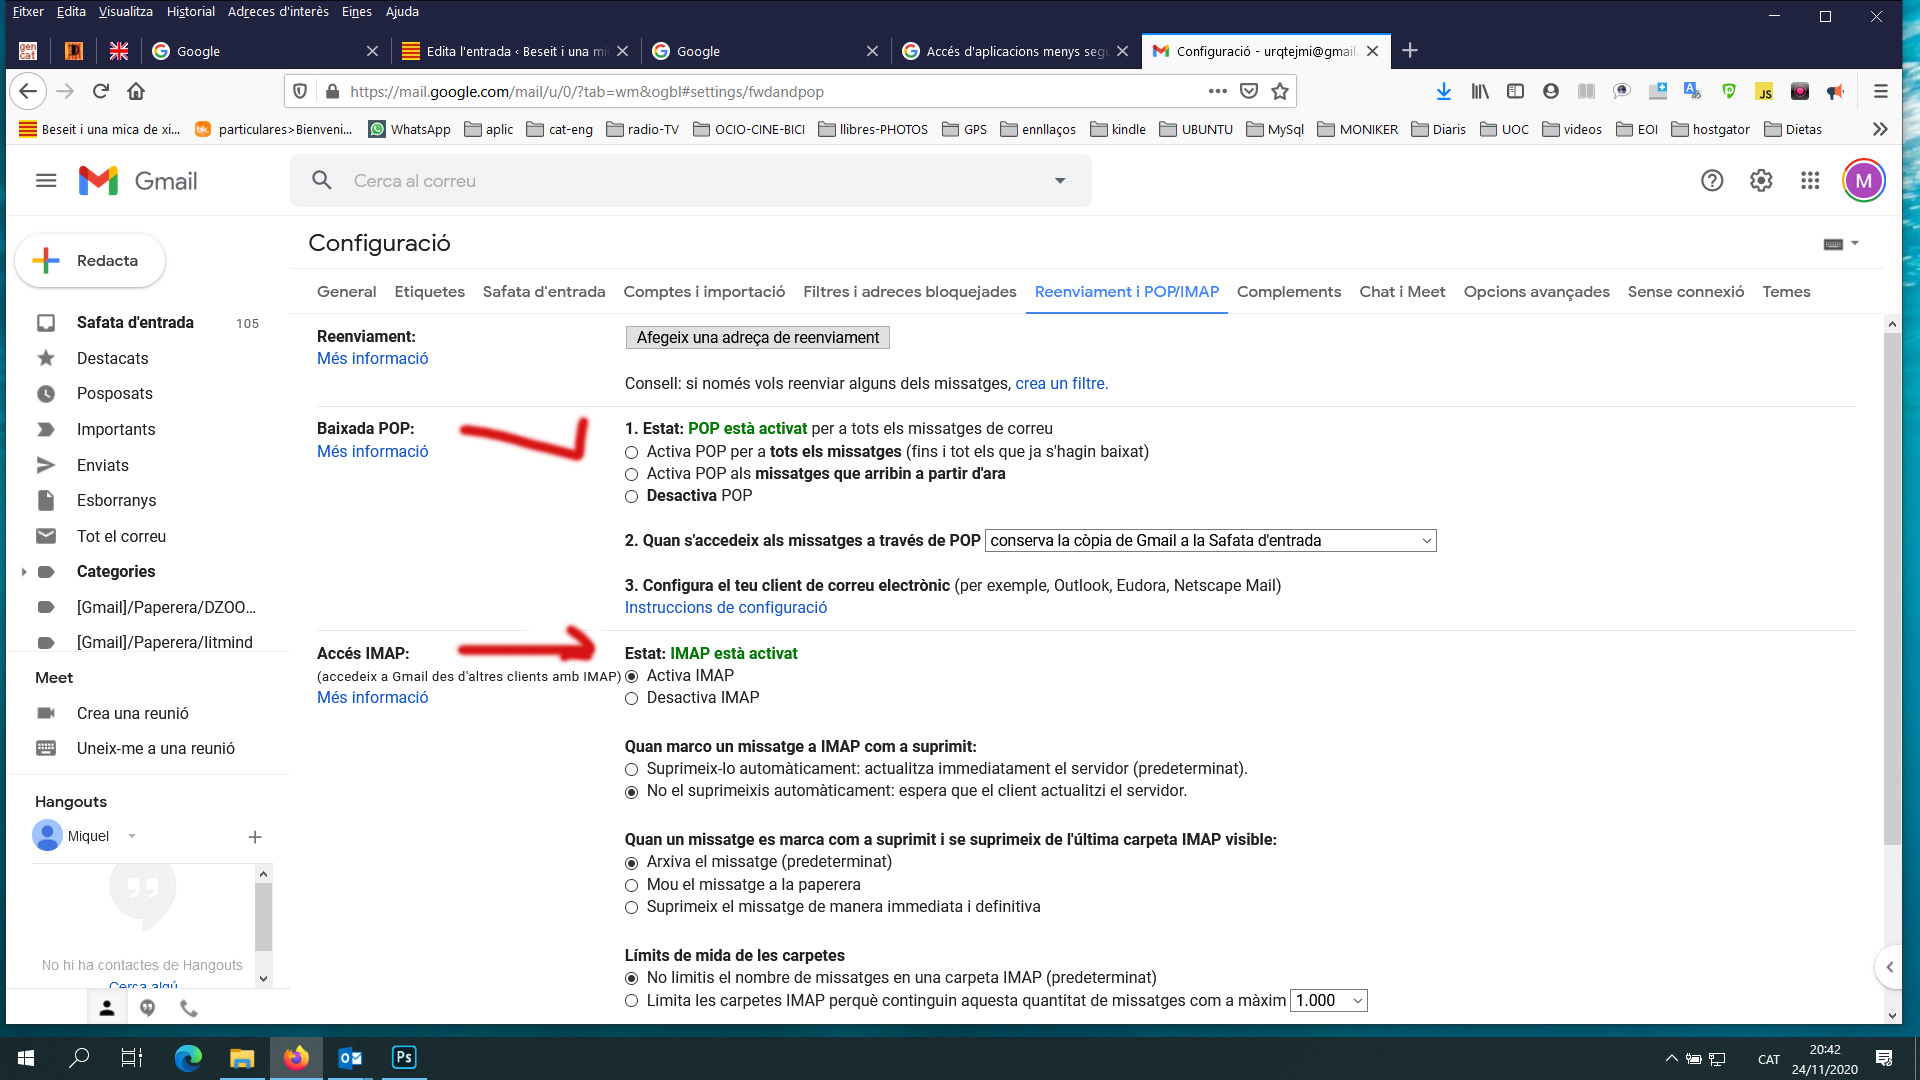Image resolution: width=1920 pixels, height=1080 pixels.
Task: Open the 1.000 folder size limit dropdown
Action: pos(1328,1001)
